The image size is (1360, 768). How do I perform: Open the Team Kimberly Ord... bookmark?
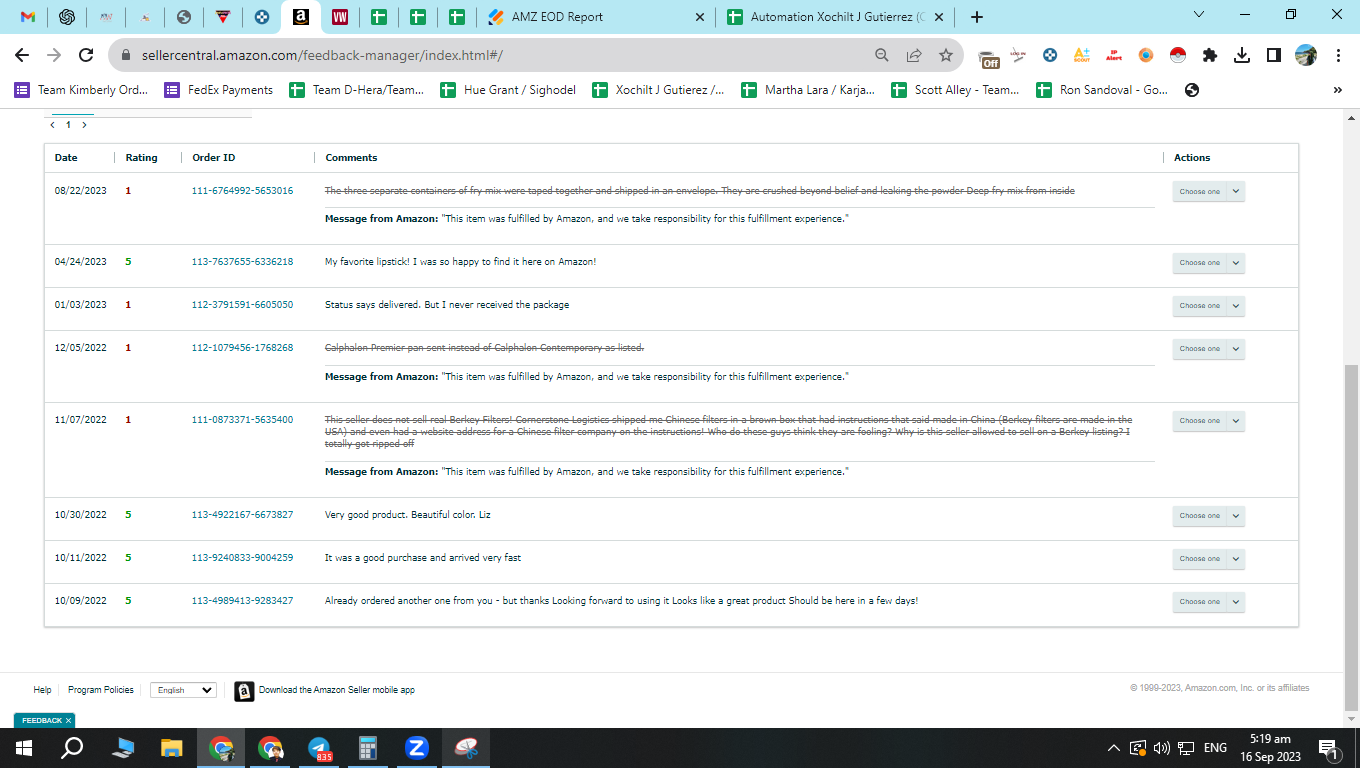[x=81, y=90]
